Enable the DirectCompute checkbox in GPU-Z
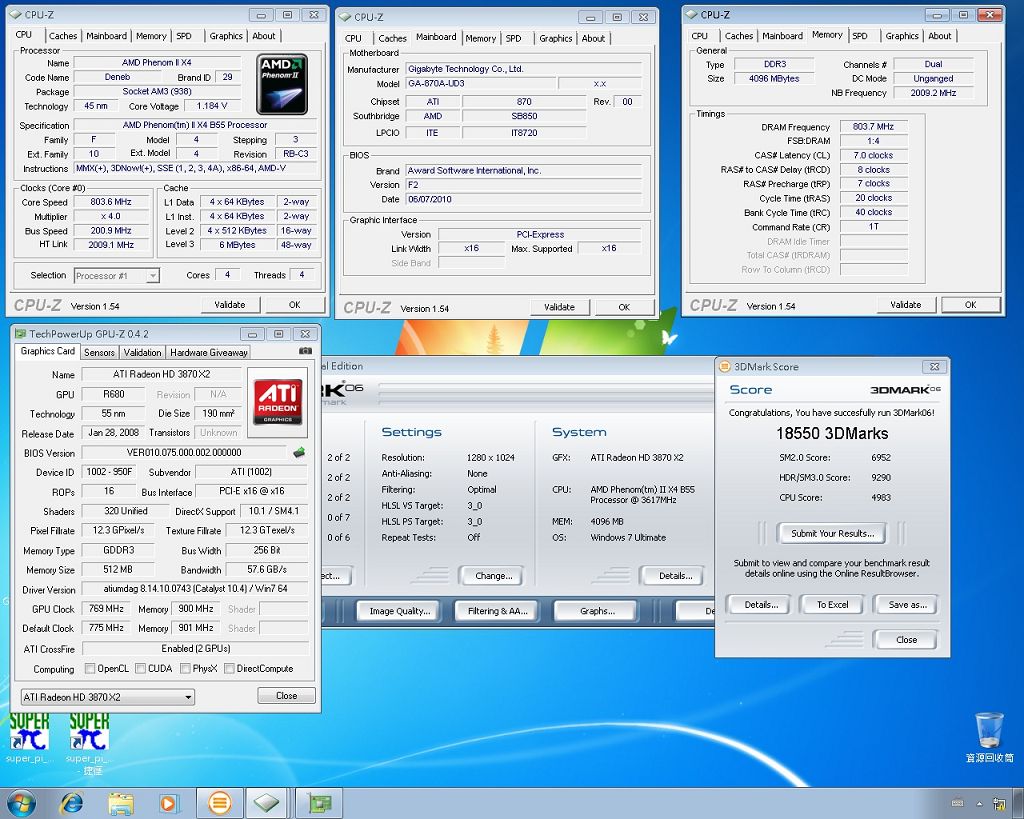The height and width of the screenshot is (819, 1024). point(229,668)
